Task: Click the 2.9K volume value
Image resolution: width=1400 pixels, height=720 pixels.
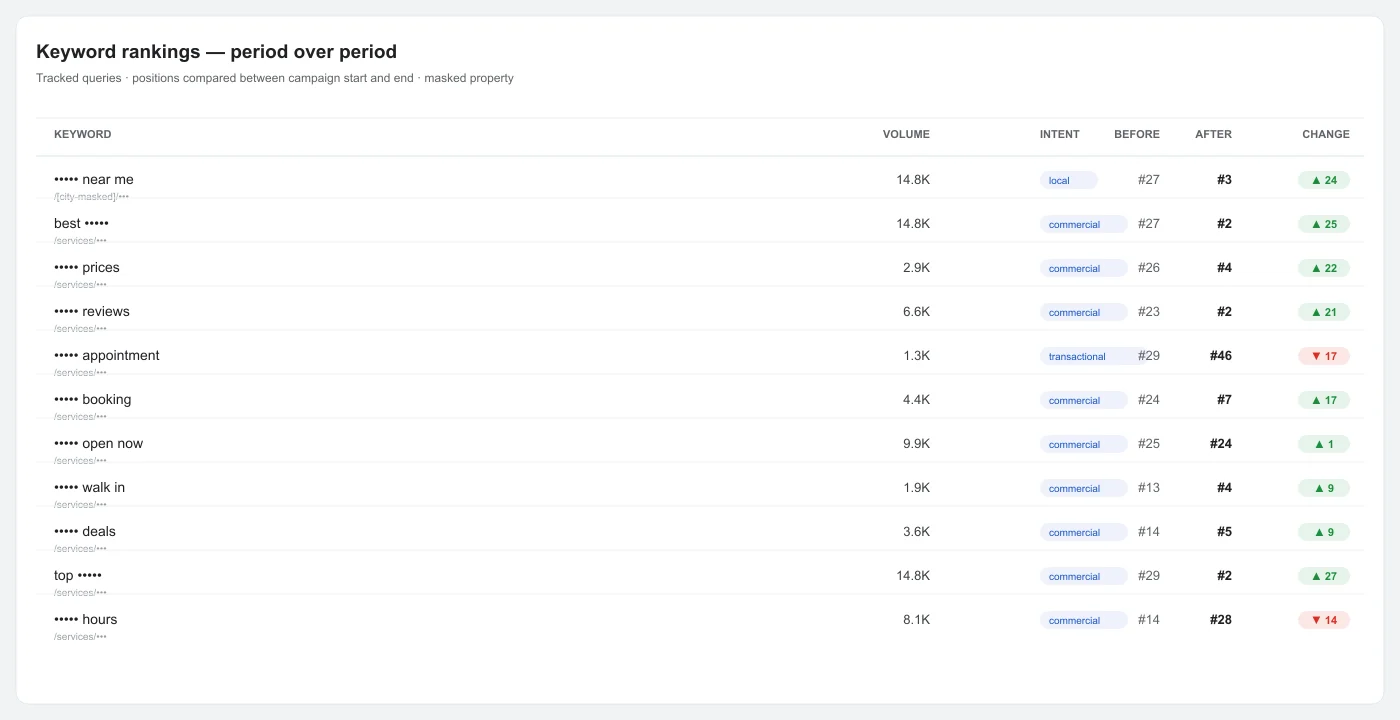Action: tap(916, 267)
